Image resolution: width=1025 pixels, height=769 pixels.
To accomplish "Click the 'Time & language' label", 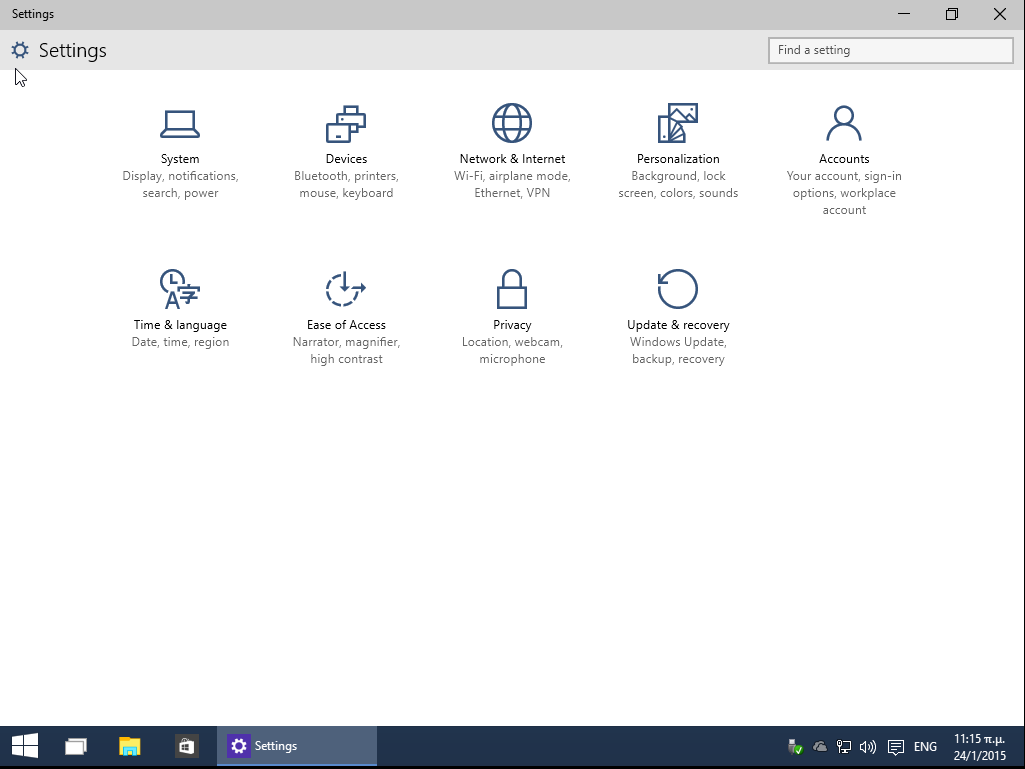I will coord(180,325).
